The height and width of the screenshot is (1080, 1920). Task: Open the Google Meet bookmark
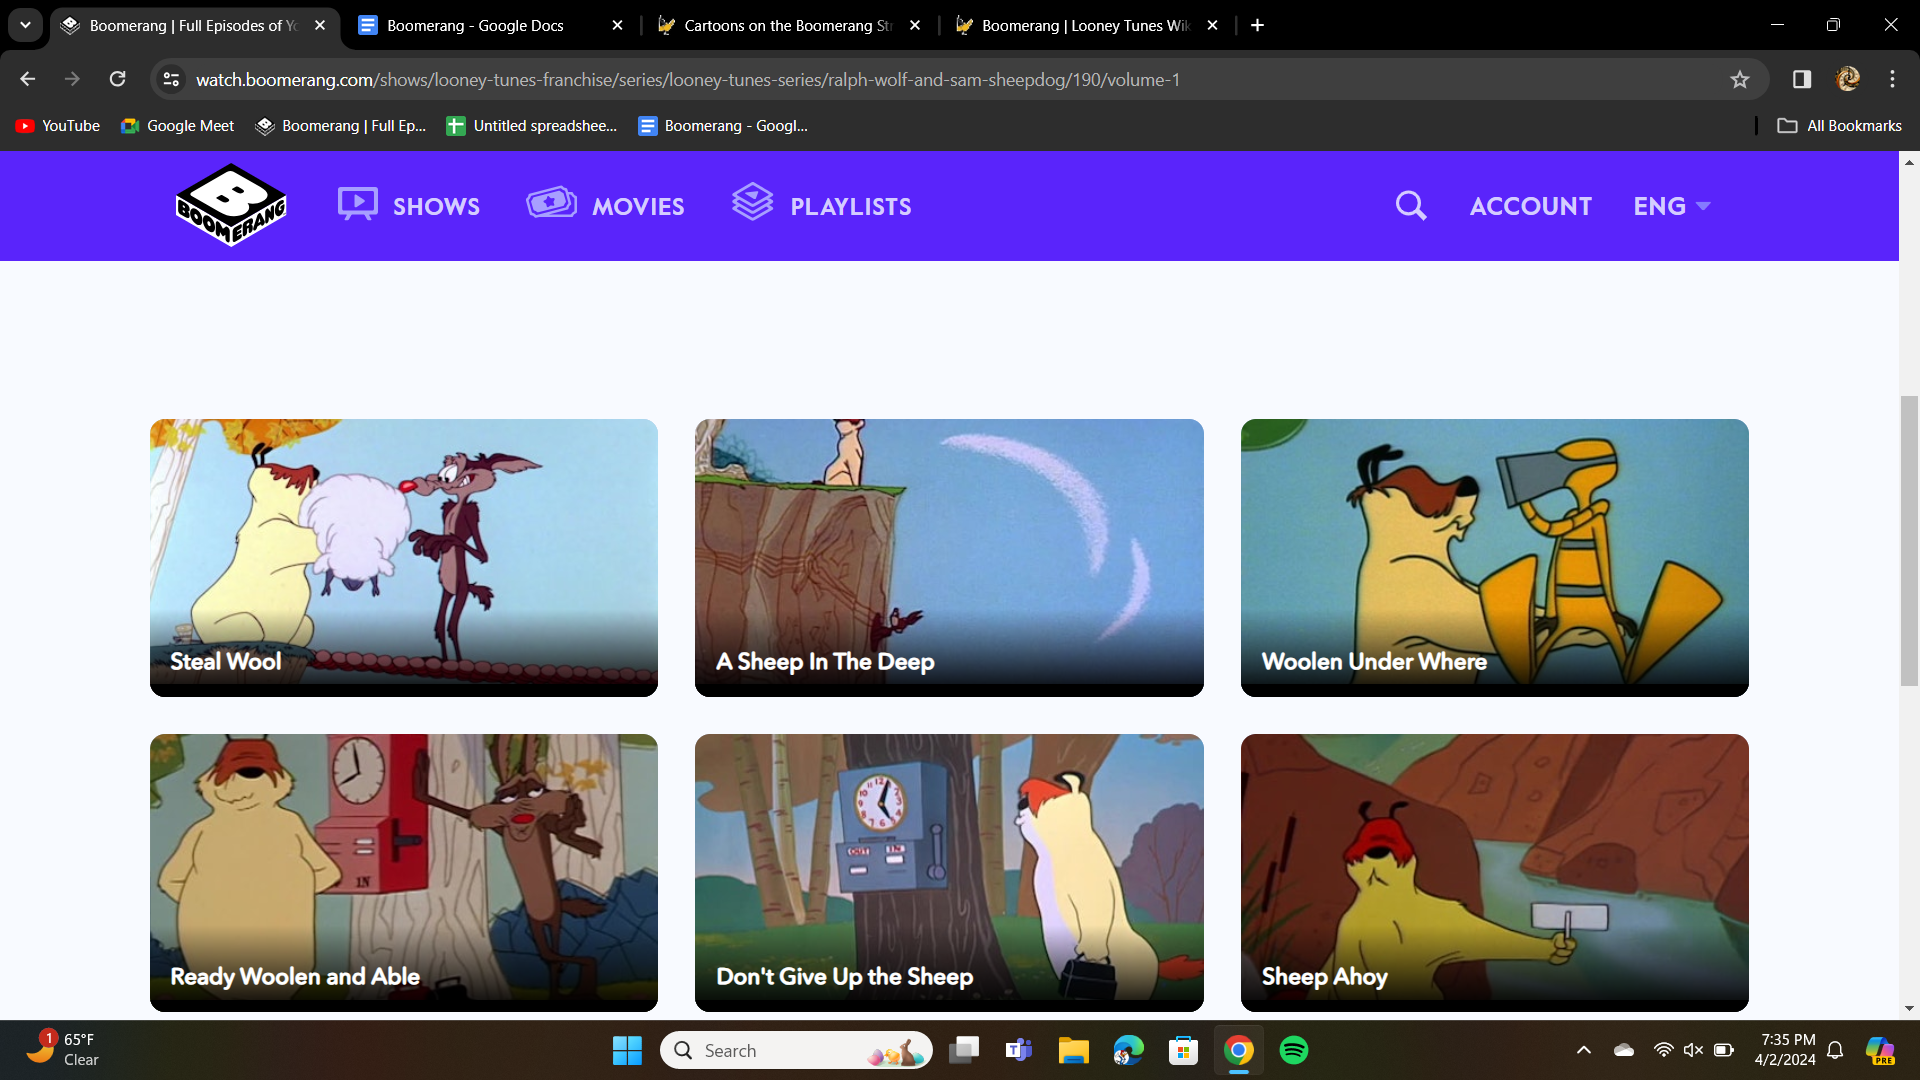[177, 126]
